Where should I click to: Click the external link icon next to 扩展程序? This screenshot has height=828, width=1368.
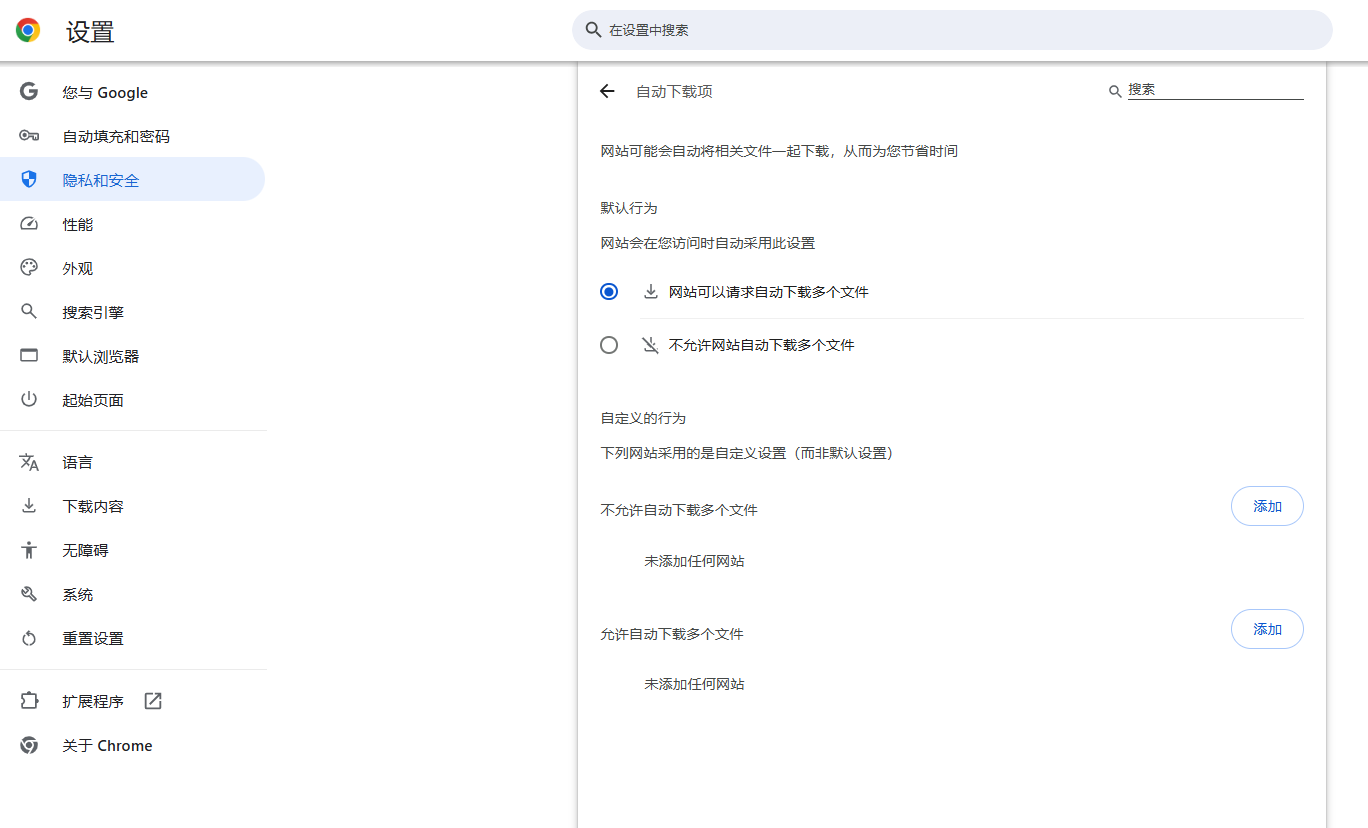click(153, 701)
